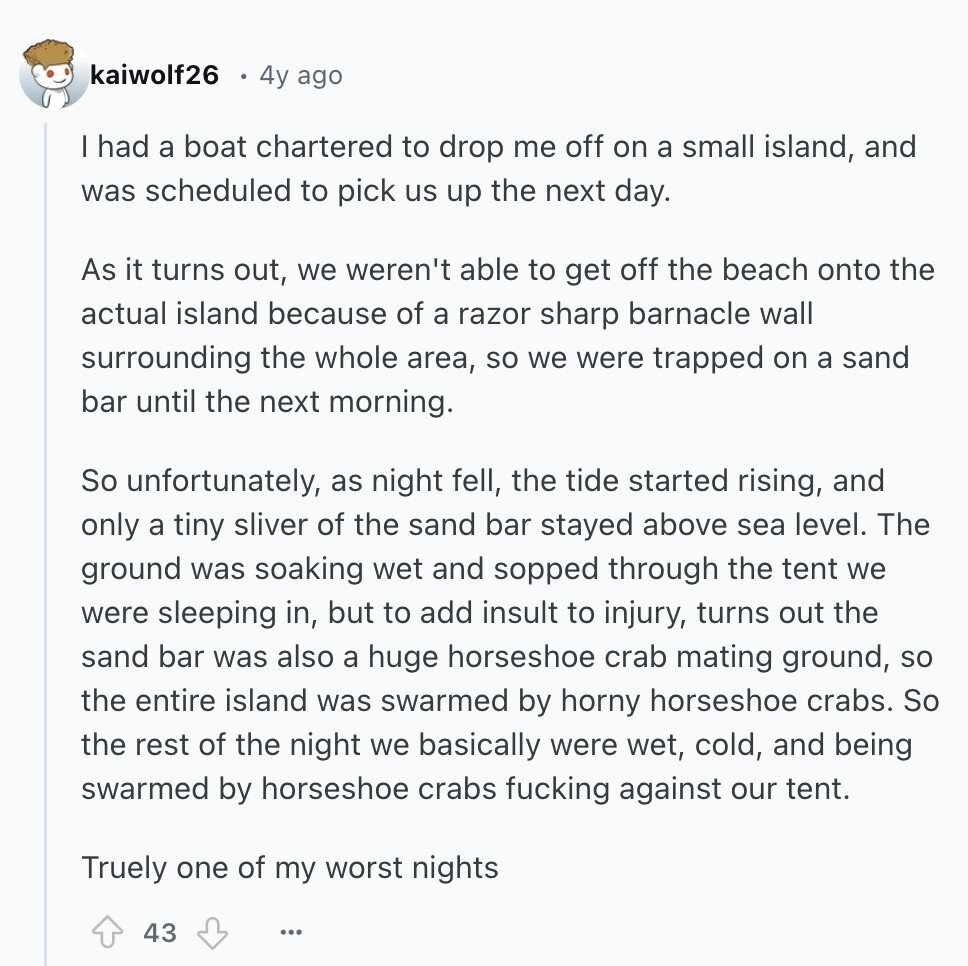Click the paragraph starting "As it turns out"
Image resolution: width=968 pixels, height=966 pixels.
[x=508, y=336]
